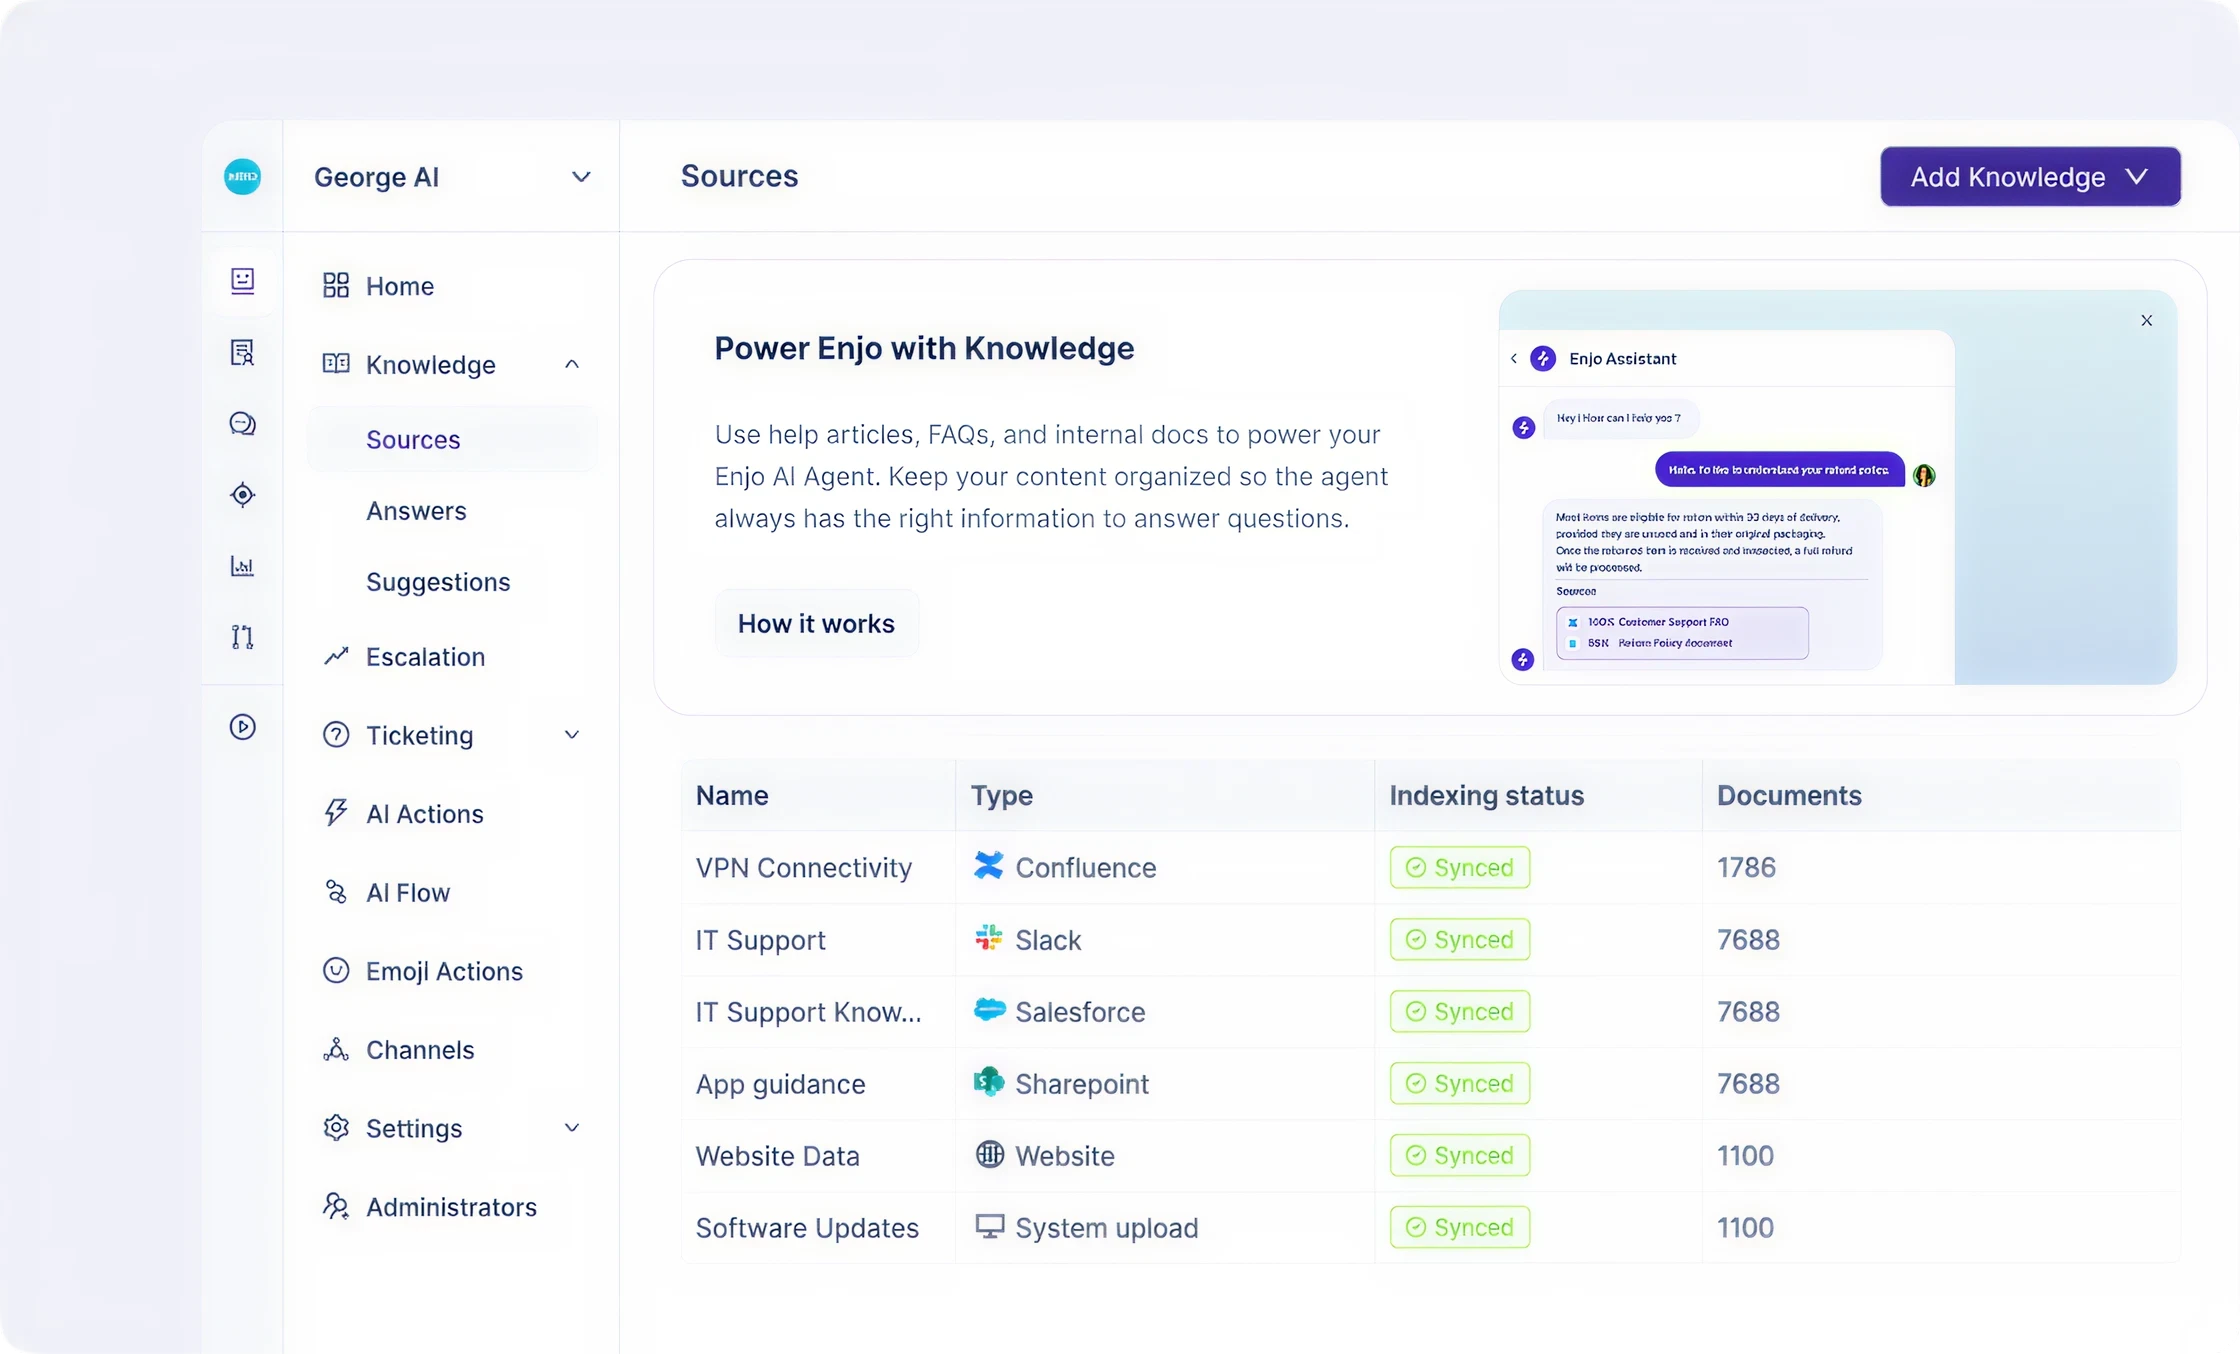Click the How it works button
Viewport: 2240px width, 1354px height.
(x=816, y=624)
